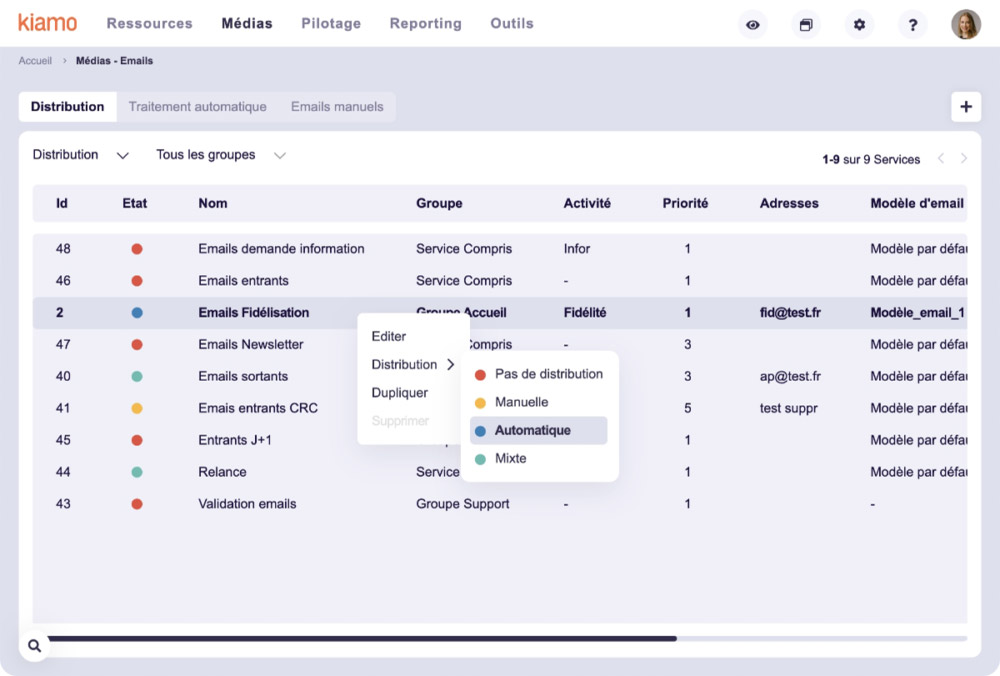This screenshot has height=676, width=1000.
Task: Open the Tous les groupes dropdown
Action: (221, 155)
